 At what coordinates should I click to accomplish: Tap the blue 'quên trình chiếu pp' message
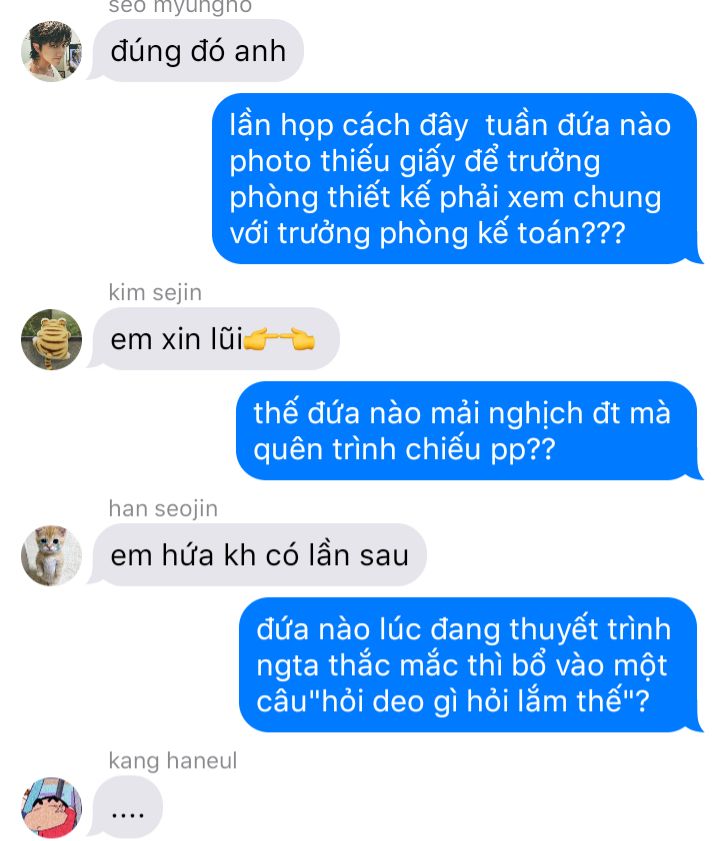[x=468, y=431]
